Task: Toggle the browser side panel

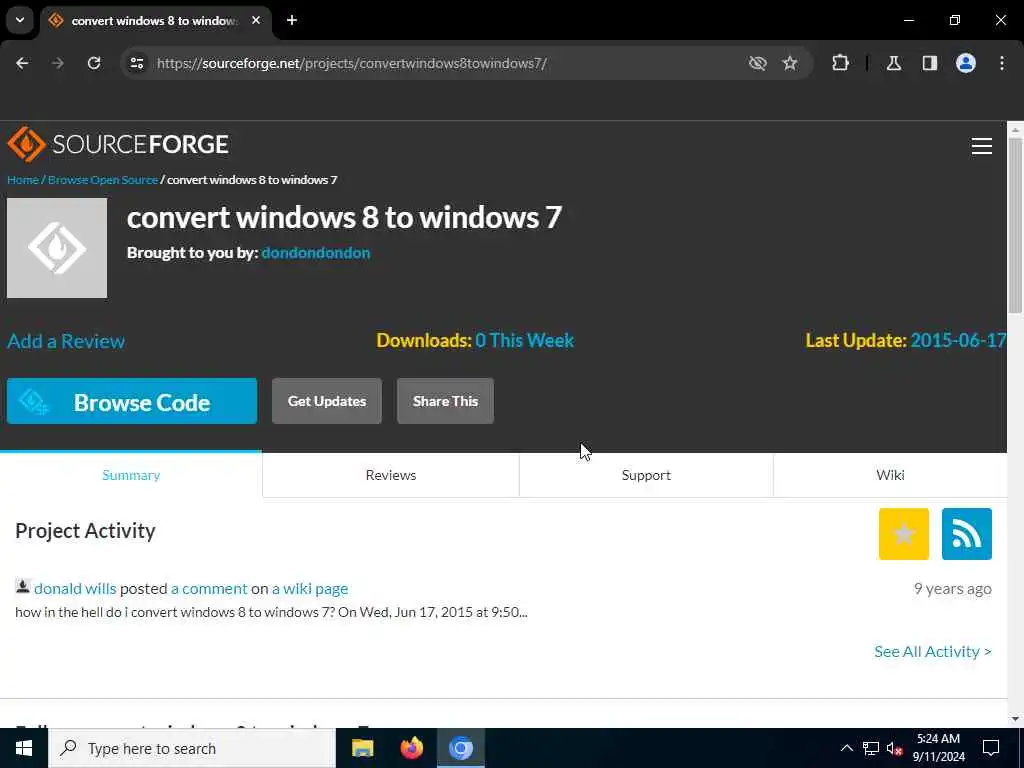Action: (x=930, y=63)
